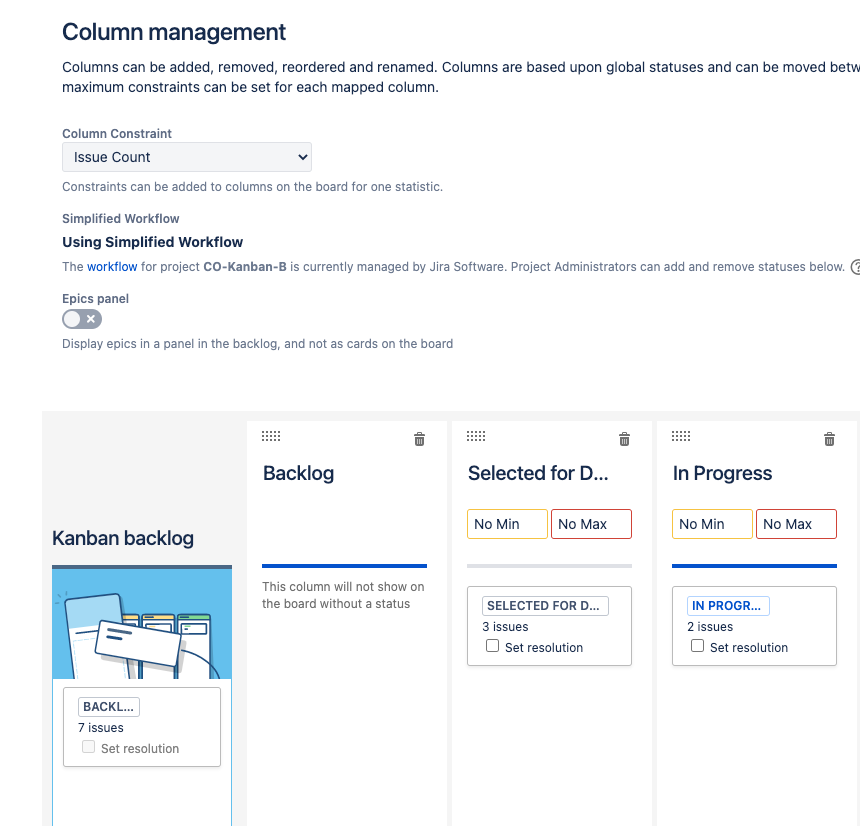The height and width of the screenshot is (826, 860).
Task: Click trash icon on Selected for Development column
Action: pyautogui.click(x=624, y=439)
